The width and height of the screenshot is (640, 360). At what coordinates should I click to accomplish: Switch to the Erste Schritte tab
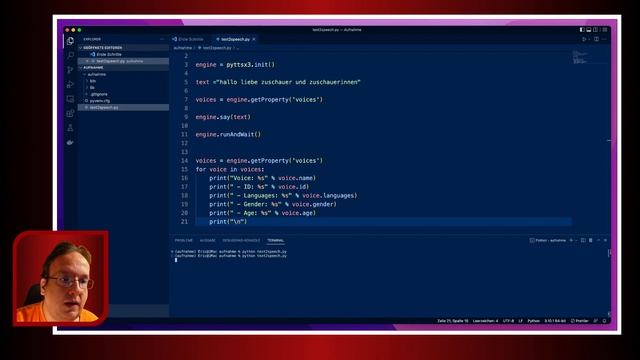[x=188, y=39]
